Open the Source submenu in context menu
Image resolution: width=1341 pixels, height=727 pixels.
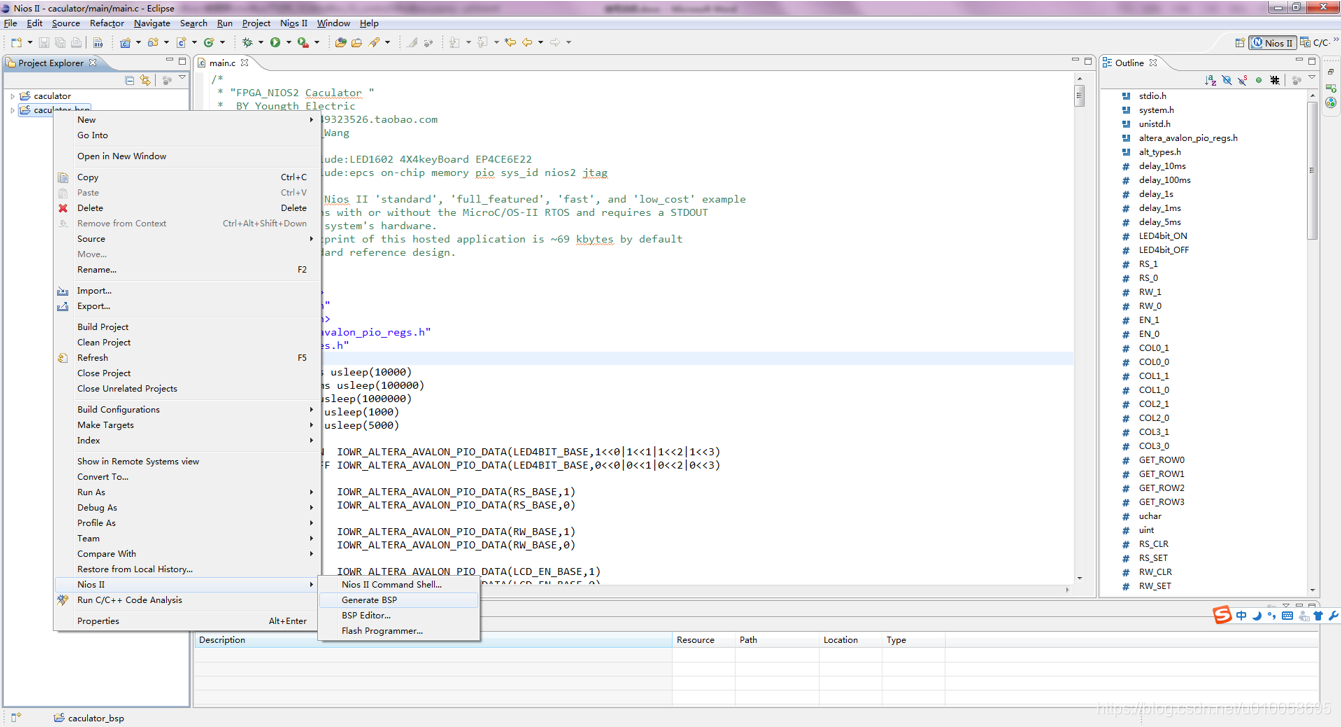(311, 239)
